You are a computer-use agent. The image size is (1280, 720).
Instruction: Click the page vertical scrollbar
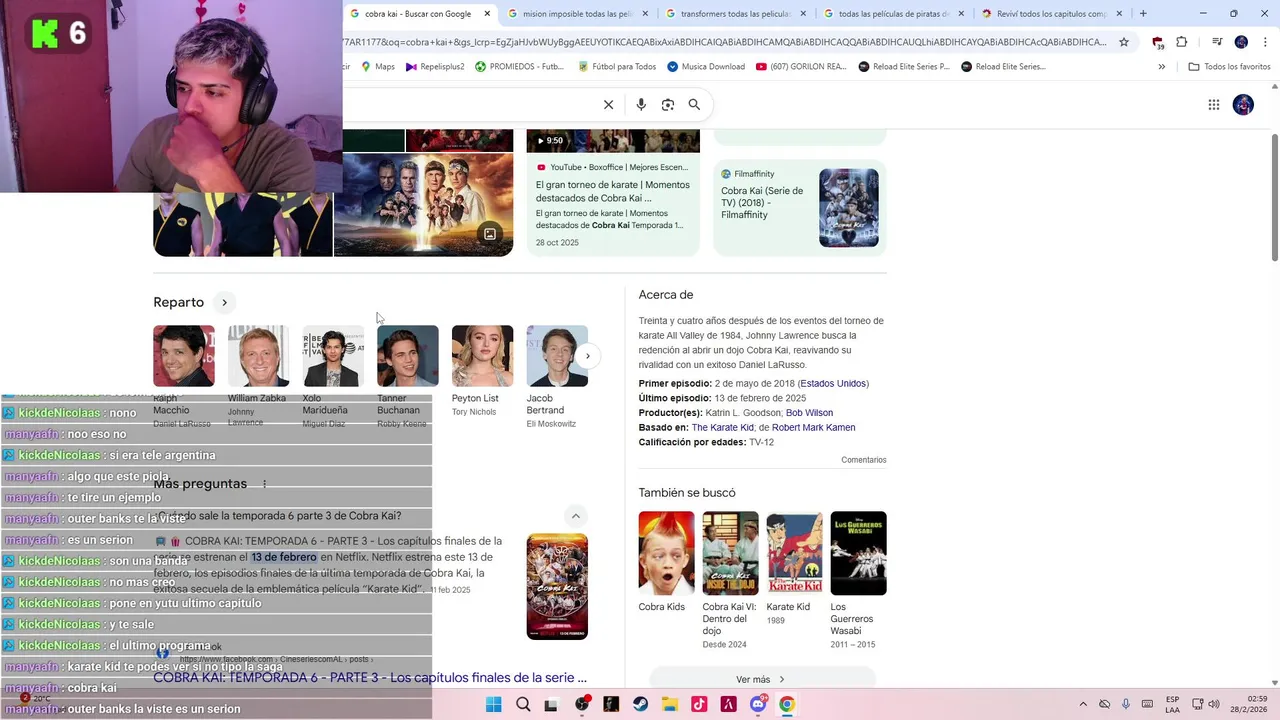tap(1274, 197)
